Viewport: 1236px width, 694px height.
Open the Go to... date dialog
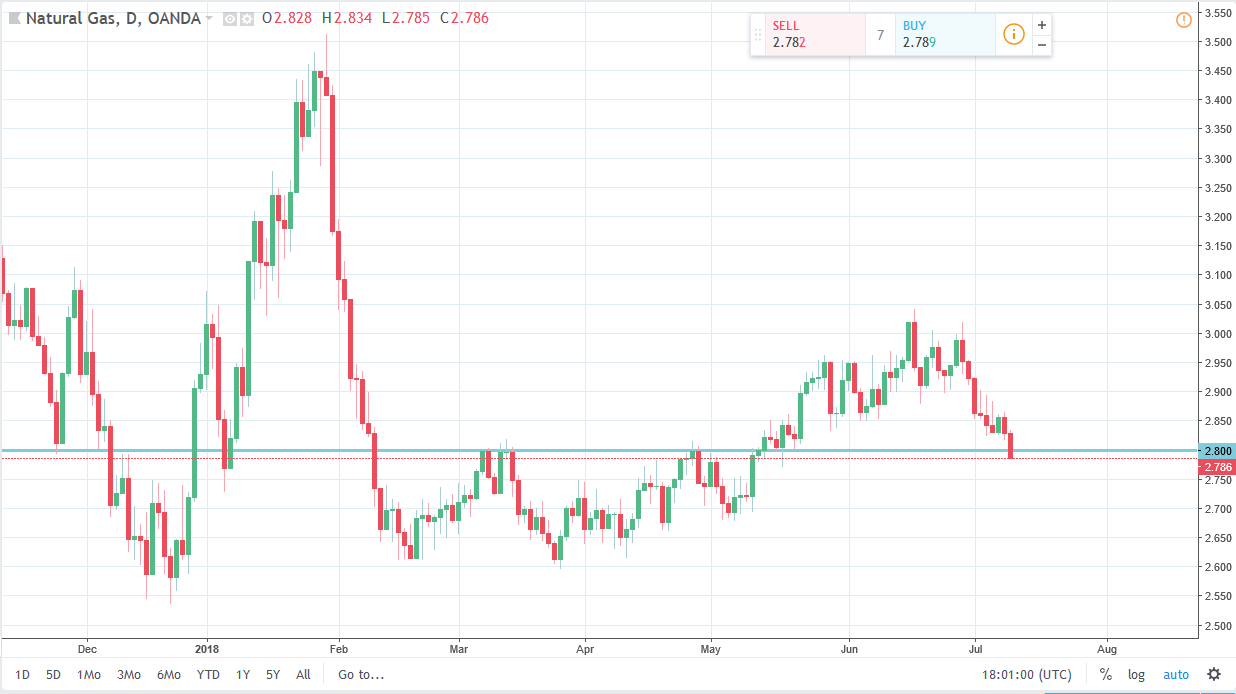tap(361, 674)
